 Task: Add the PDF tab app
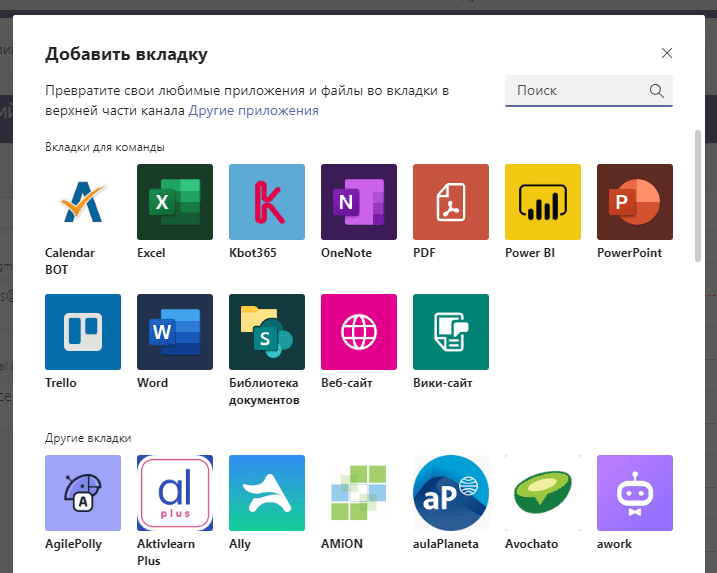click(x=451, y=202)
